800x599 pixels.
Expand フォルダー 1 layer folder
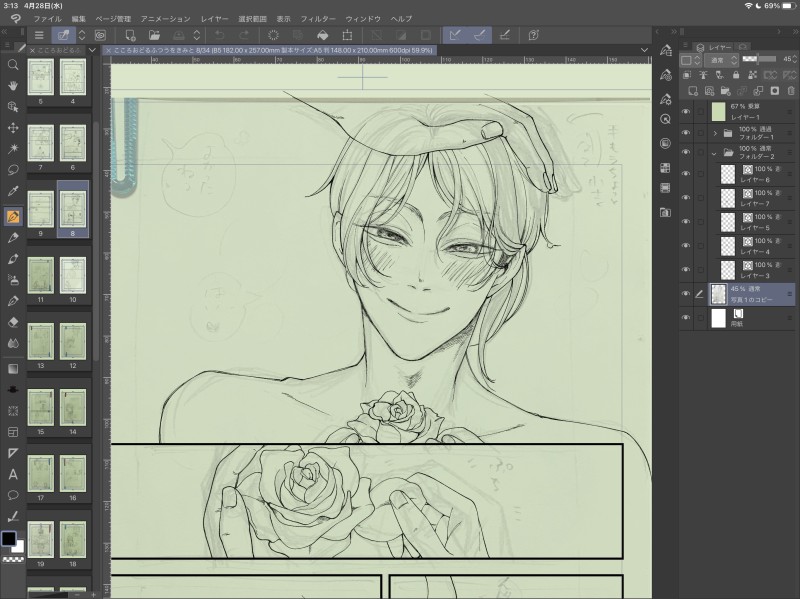click(715, 133)
